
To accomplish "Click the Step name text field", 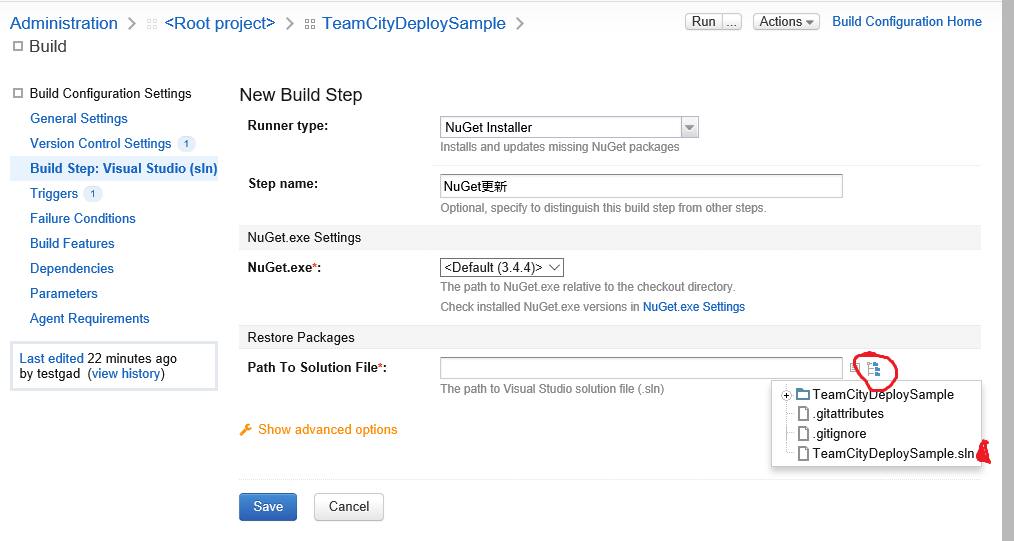I will point(641,186).
